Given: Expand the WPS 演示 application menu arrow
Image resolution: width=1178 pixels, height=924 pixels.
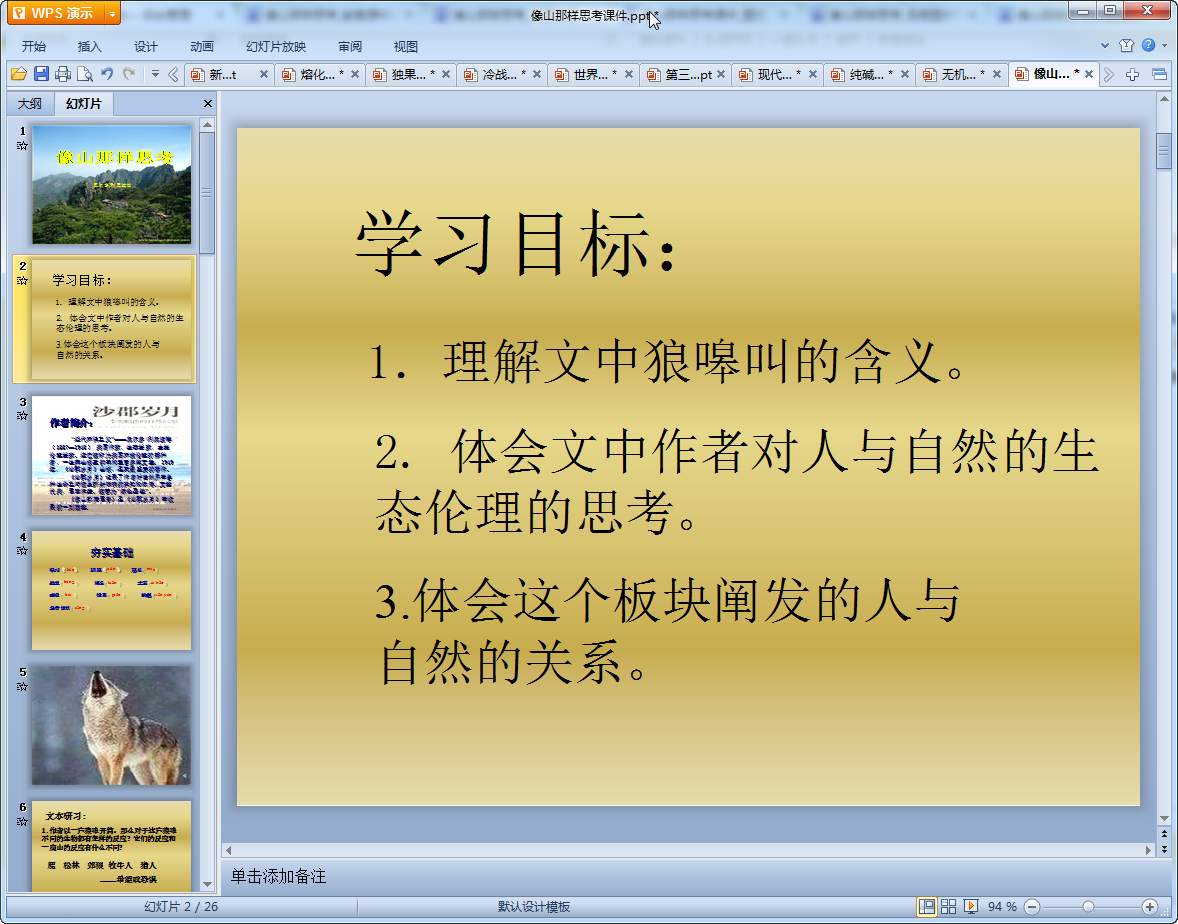Looking at the screenshot, I should coord(111,13).
